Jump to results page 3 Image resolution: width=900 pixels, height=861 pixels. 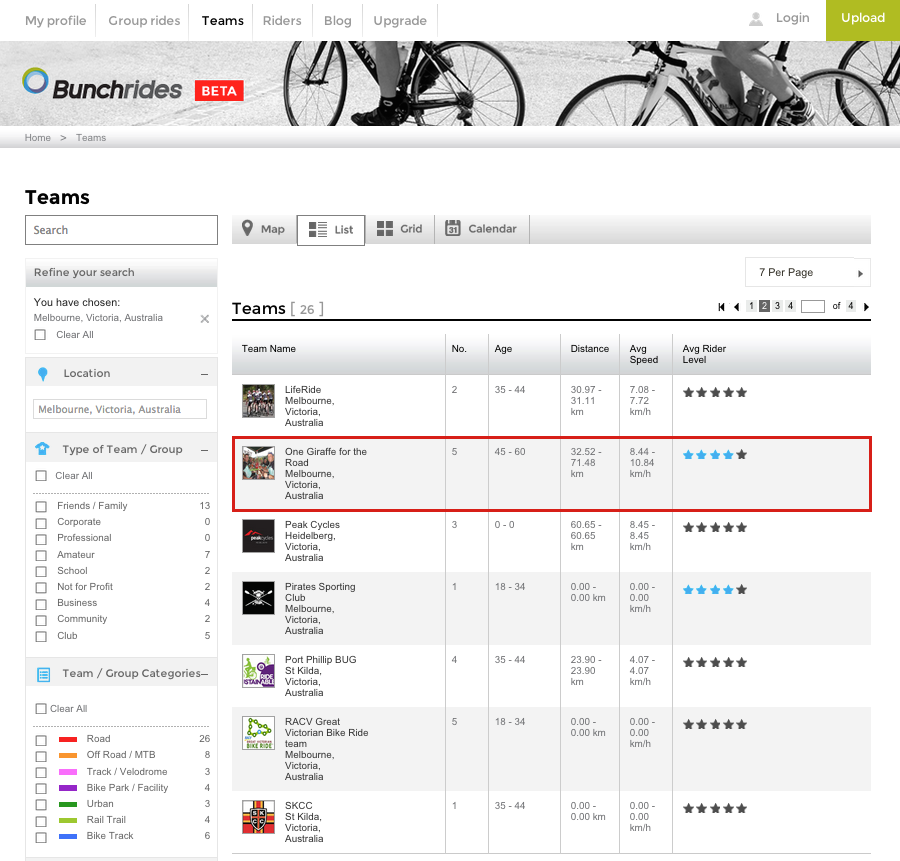pyautogui.click(x=777, y=306)
